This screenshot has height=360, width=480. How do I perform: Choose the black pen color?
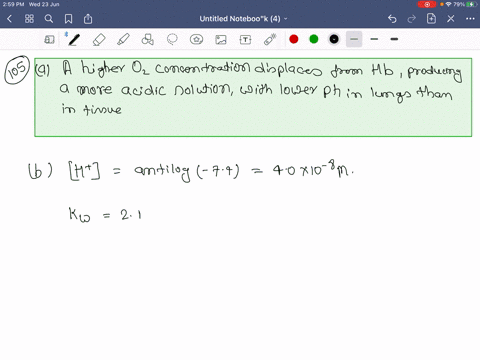click(334, 39)
